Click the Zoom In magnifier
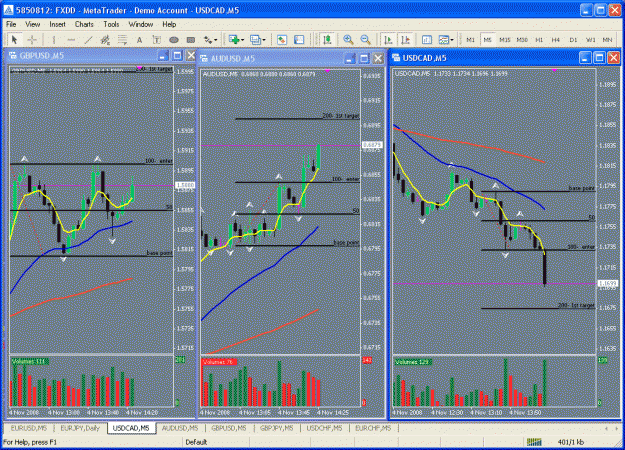Viewport: 625px width, 450px height. [x=348, y=39]
